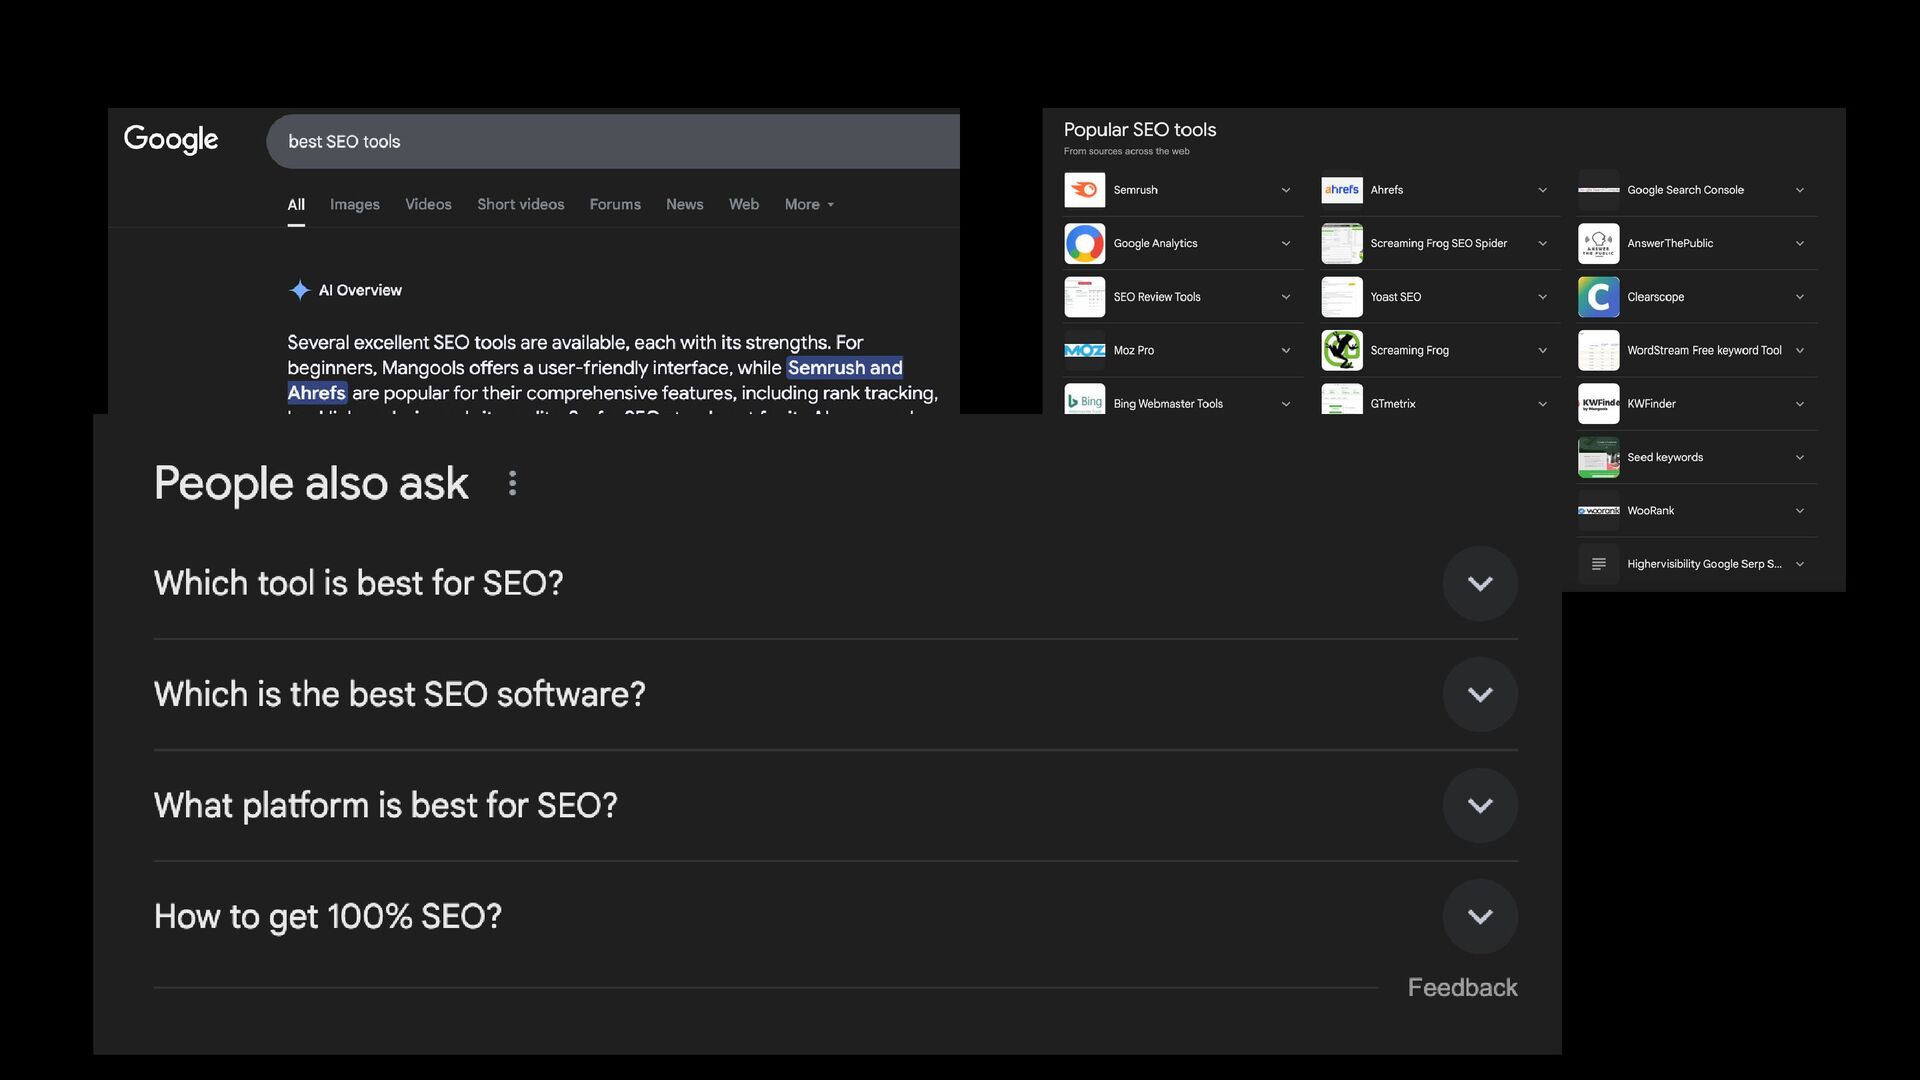Click the Google Search Console thumbnail
This screenshot has height=1080, width=1920.
tap(1598, 190)
